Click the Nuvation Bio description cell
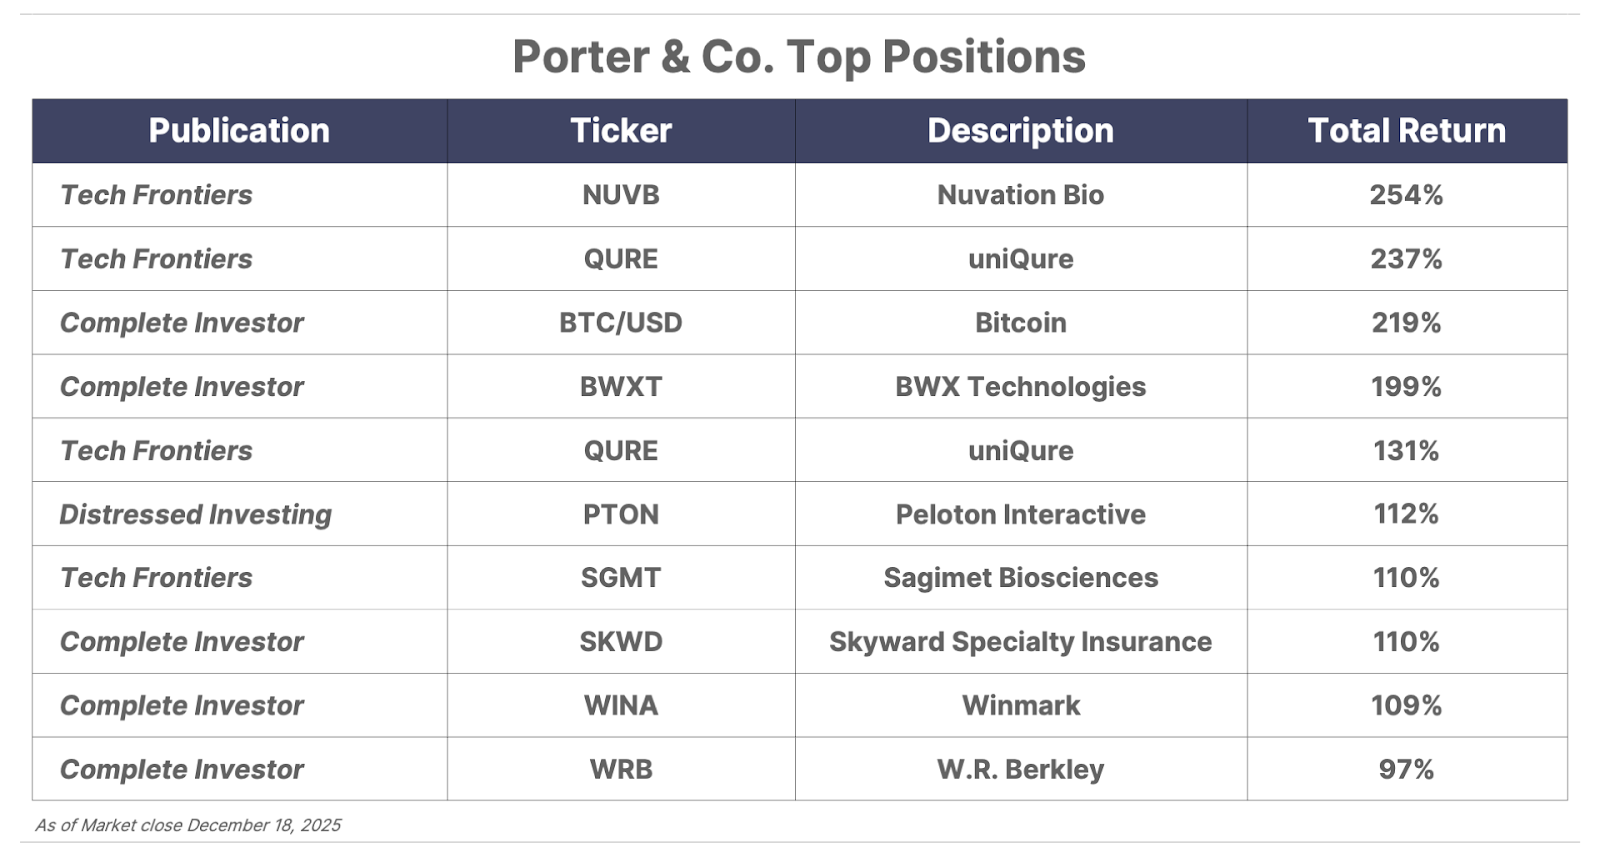 pos(1020,195)
